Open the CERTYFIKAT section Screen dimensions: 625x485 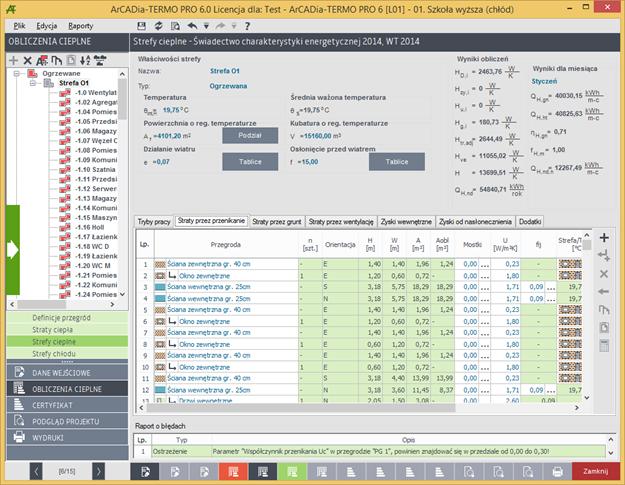(x=67, y=405)
